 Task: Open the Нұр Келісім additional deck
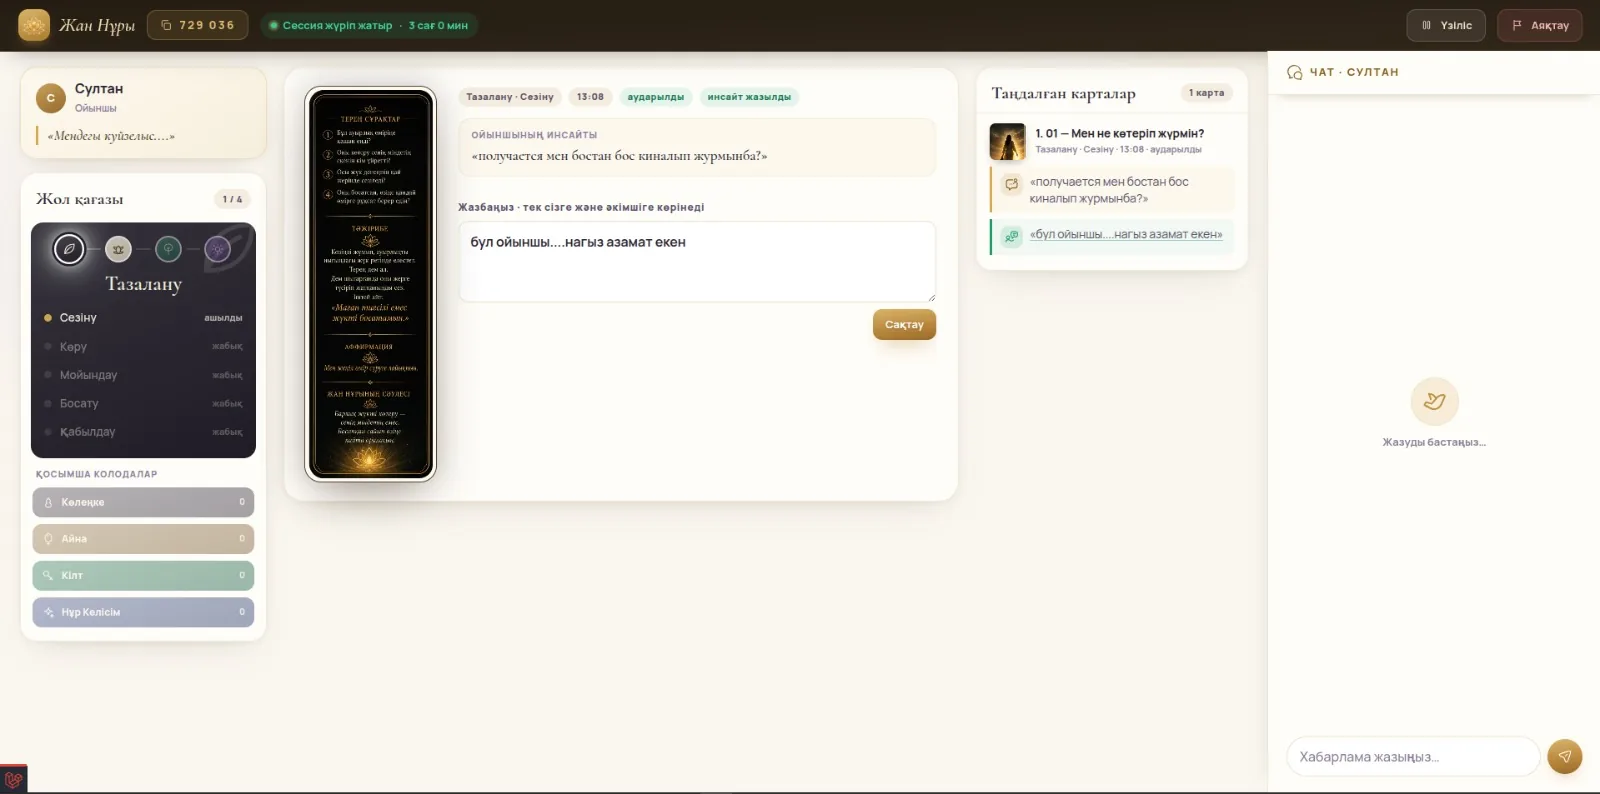(143, 612)
